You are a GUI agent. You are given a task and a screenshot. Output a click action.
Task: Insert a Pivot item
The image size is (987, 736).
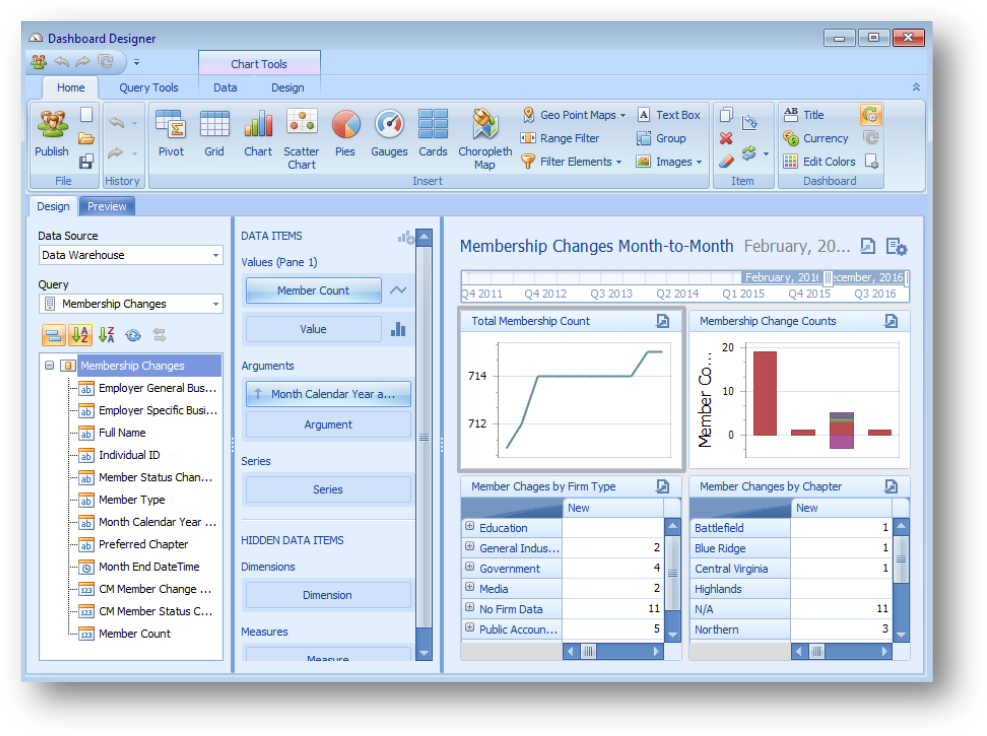(x=171, y=132)
